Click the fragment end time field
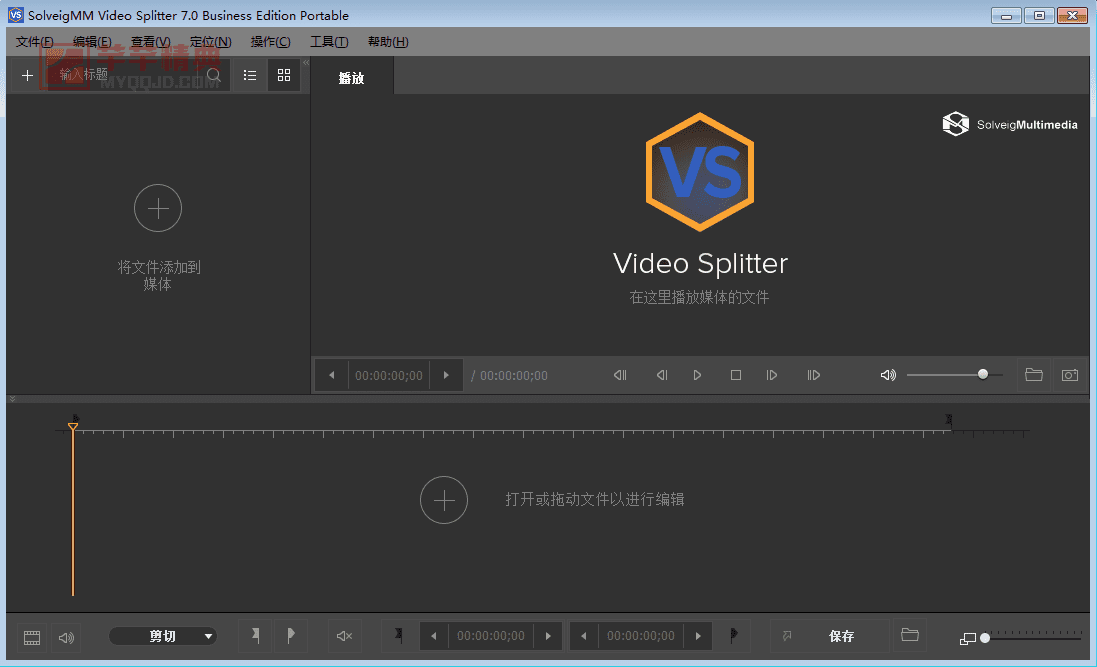This screenshot has width=1097, height=667. pyautogui.click(x=641, y=636)
